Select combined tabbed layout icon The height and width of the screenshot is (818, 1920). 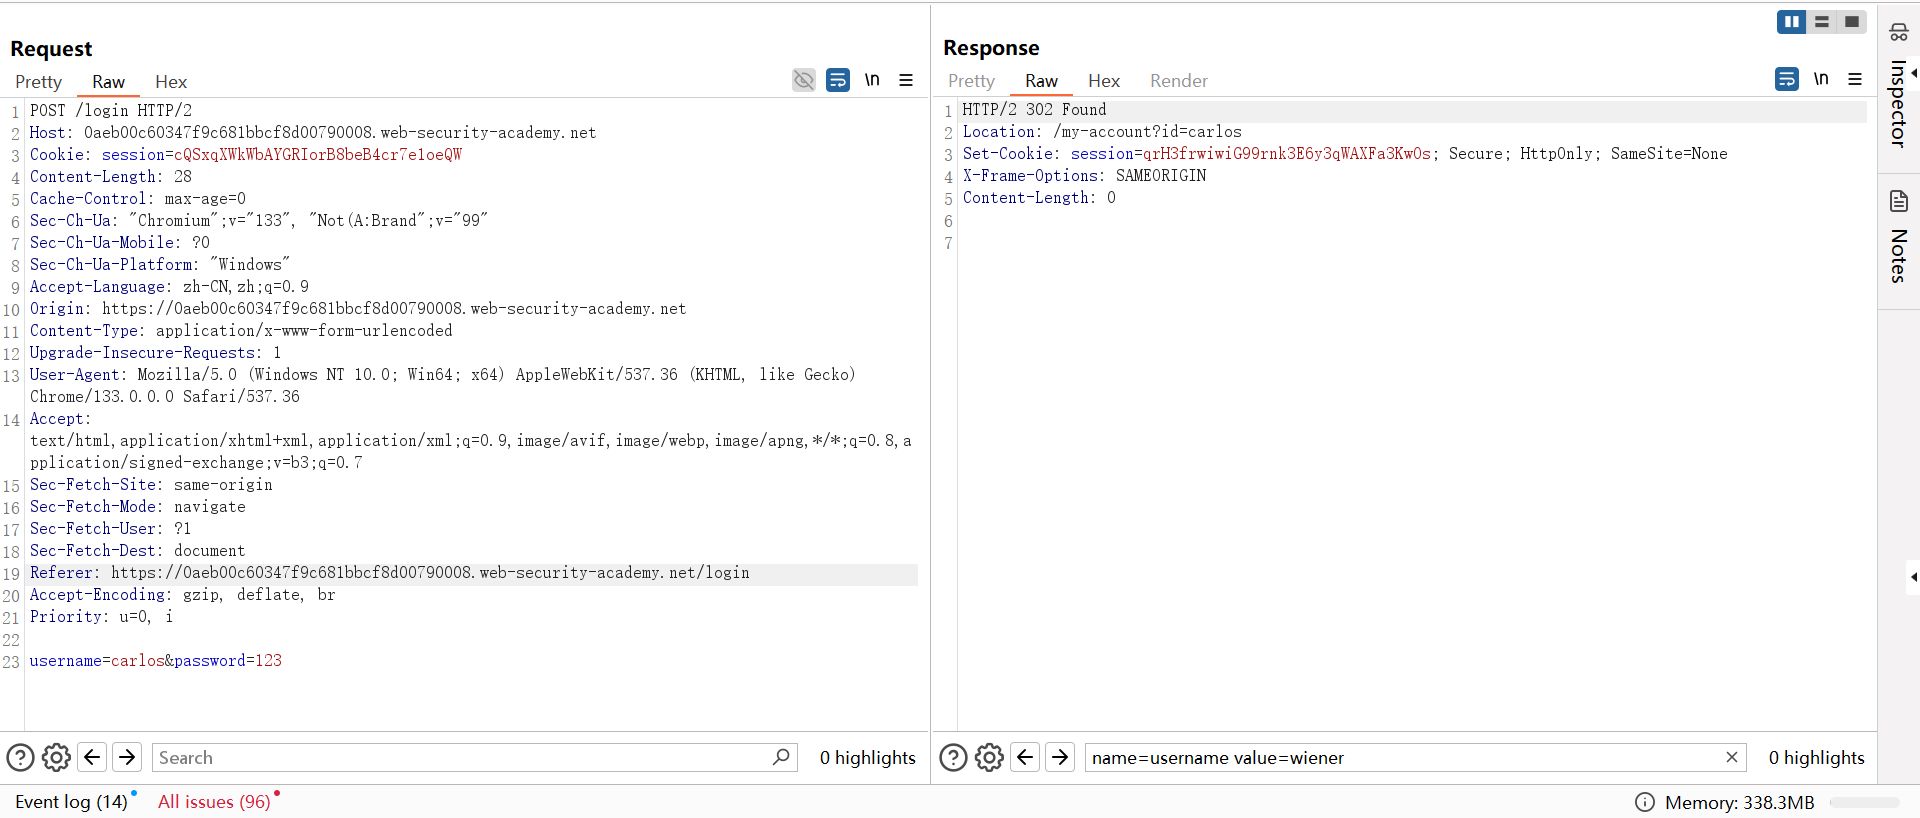click(1852, 22)
